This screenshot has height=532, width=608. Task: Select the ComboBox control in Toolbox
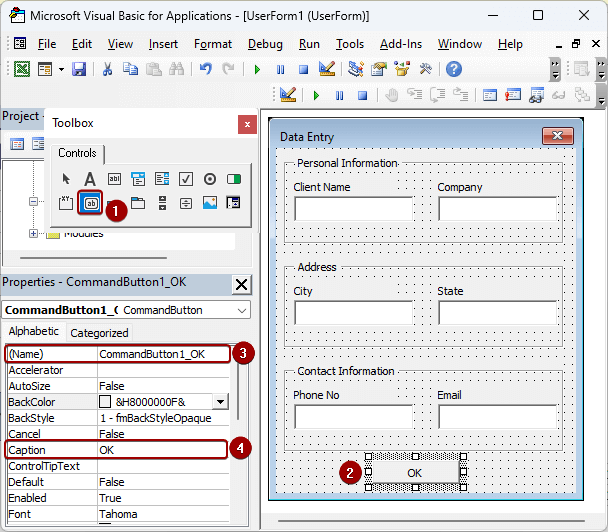pyautogui.click(x=138, y=179)
